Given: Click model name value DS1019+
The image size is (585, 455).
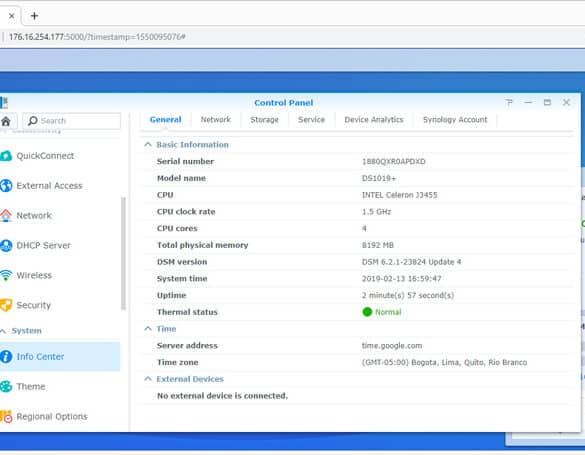Looking at the screenshot, I should (x=379, y=178).
